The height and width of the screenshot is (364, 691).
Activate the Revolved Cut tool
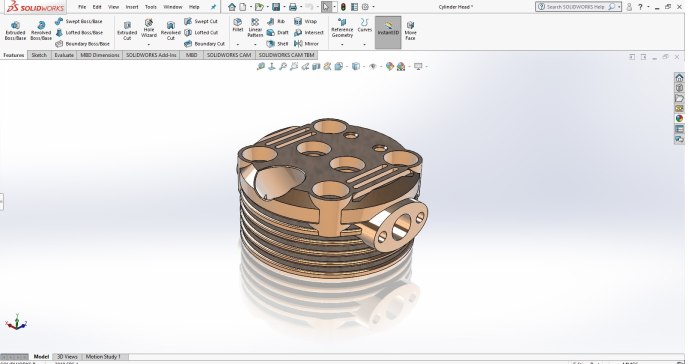click(x=171, y=31)
